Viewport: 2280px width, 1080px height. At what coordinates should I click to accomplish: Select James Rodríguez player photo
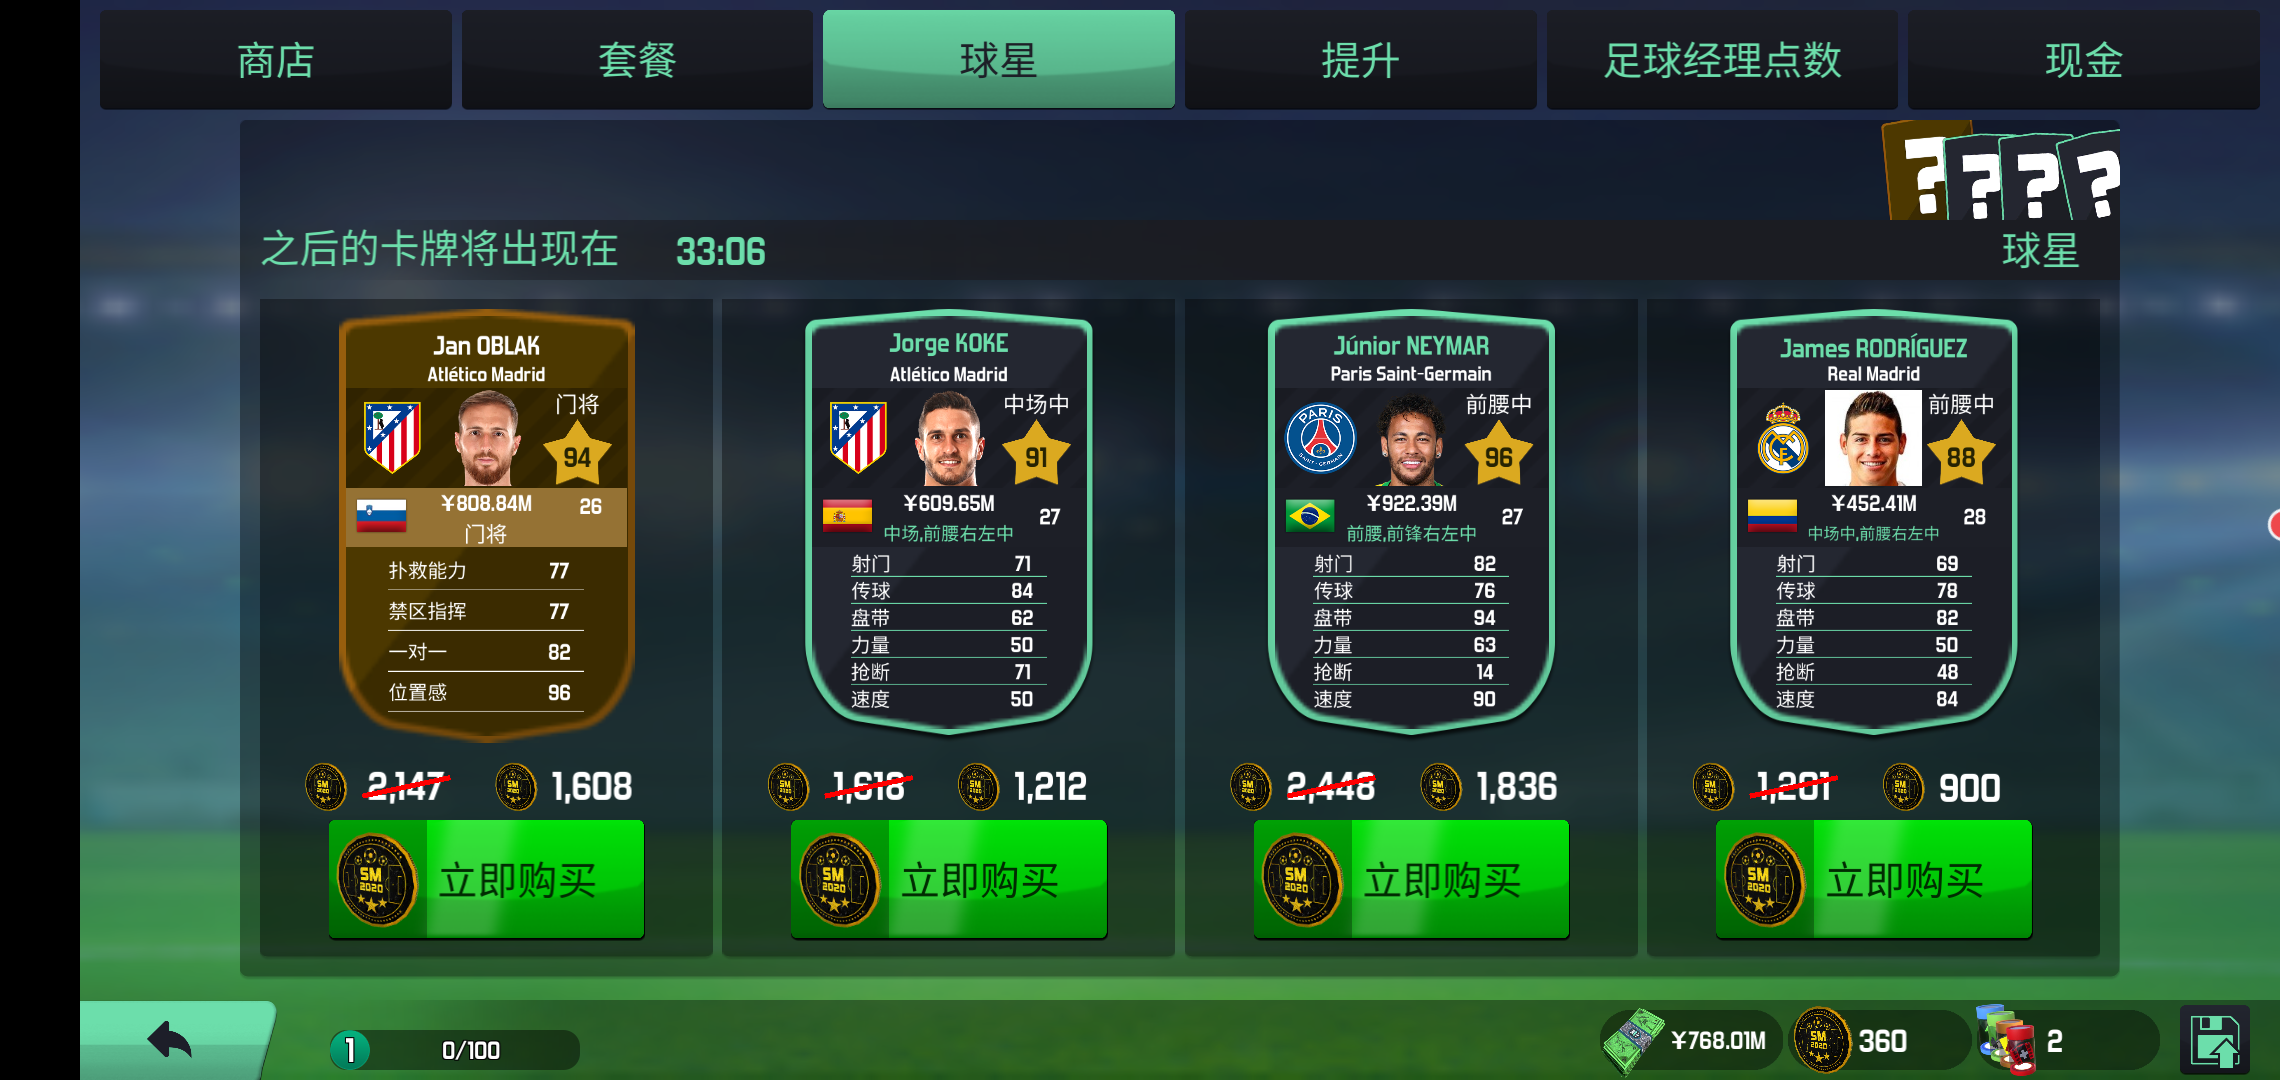click(x=1872, y=438)
